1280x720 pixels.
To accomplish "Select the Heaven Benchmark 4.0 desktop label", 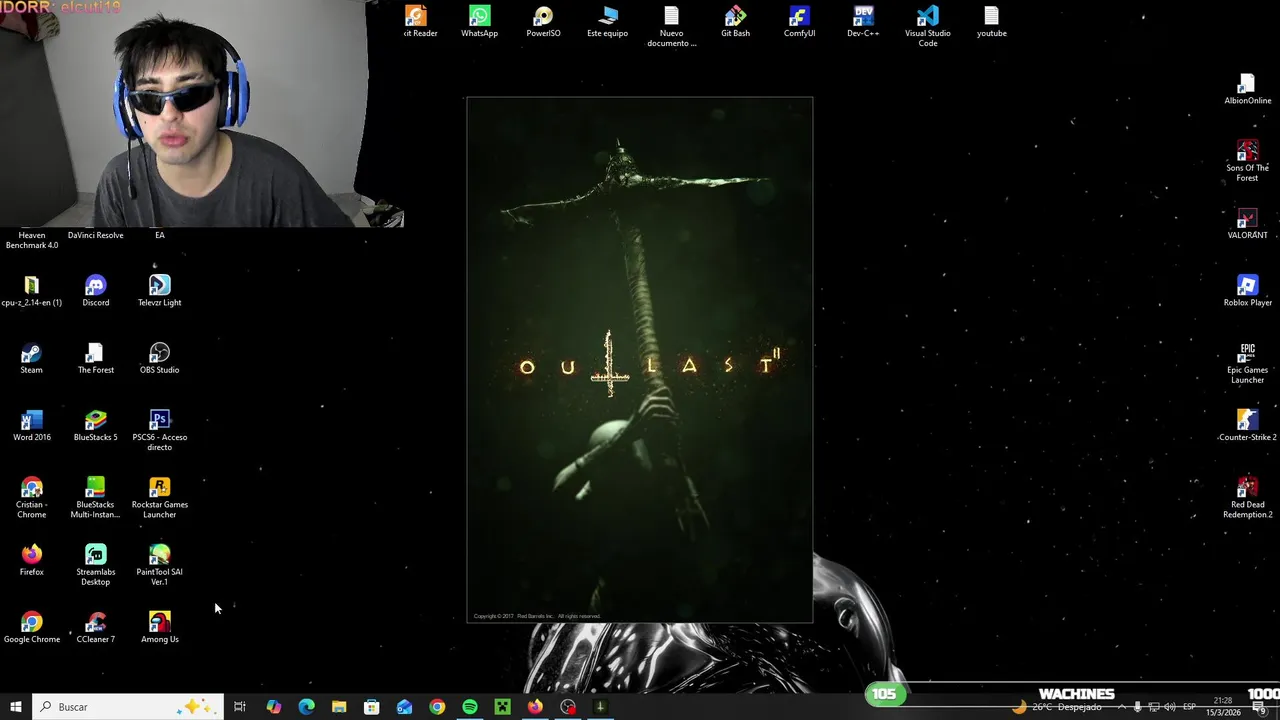I will [31, 240].
